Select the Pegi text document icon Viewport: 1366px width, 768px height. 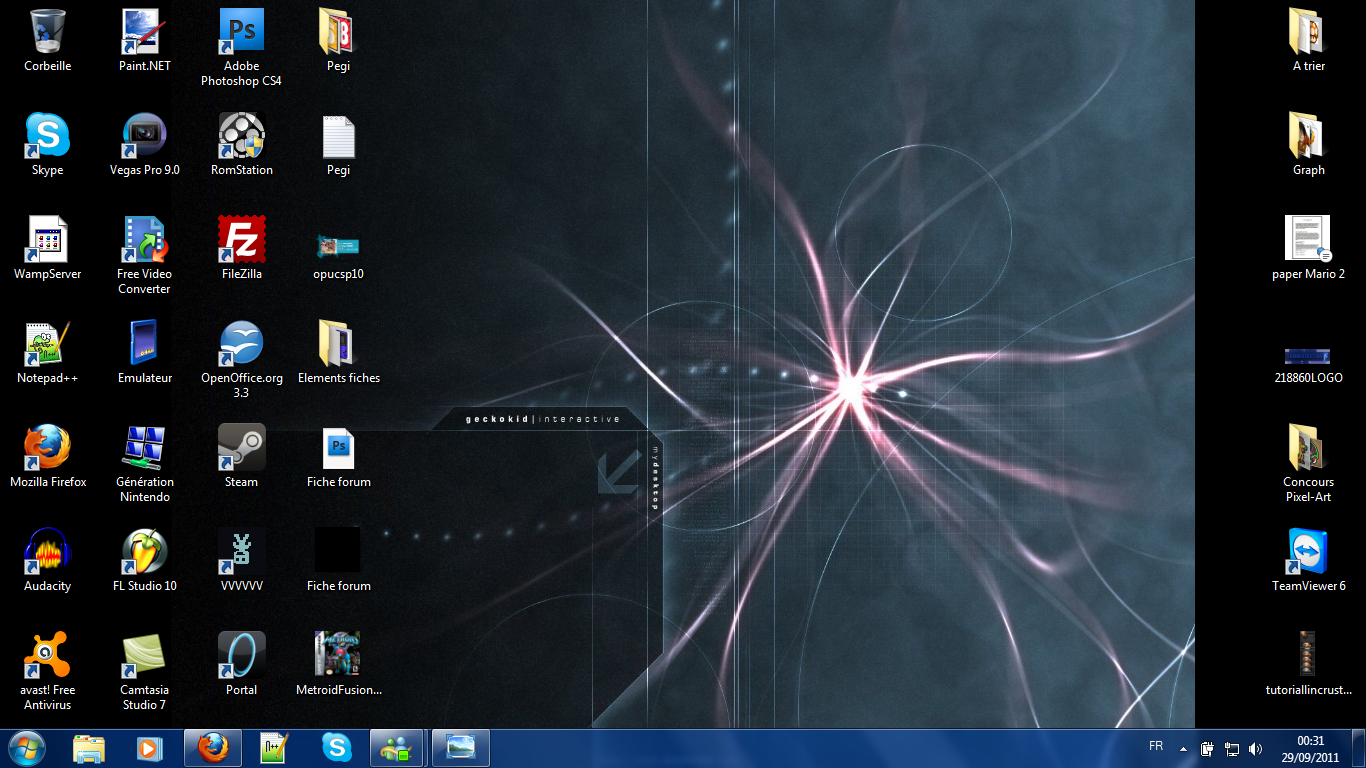coord(338,136)
